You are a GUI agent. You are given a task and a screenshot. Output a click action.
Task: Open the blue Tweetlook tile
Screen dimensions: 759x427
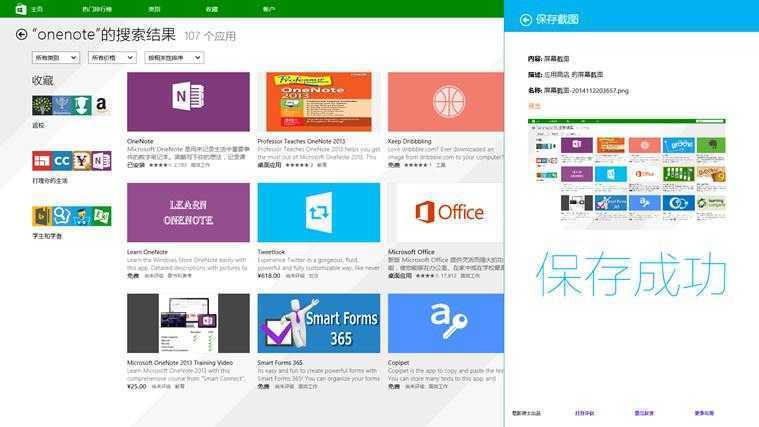coord(319,213)
